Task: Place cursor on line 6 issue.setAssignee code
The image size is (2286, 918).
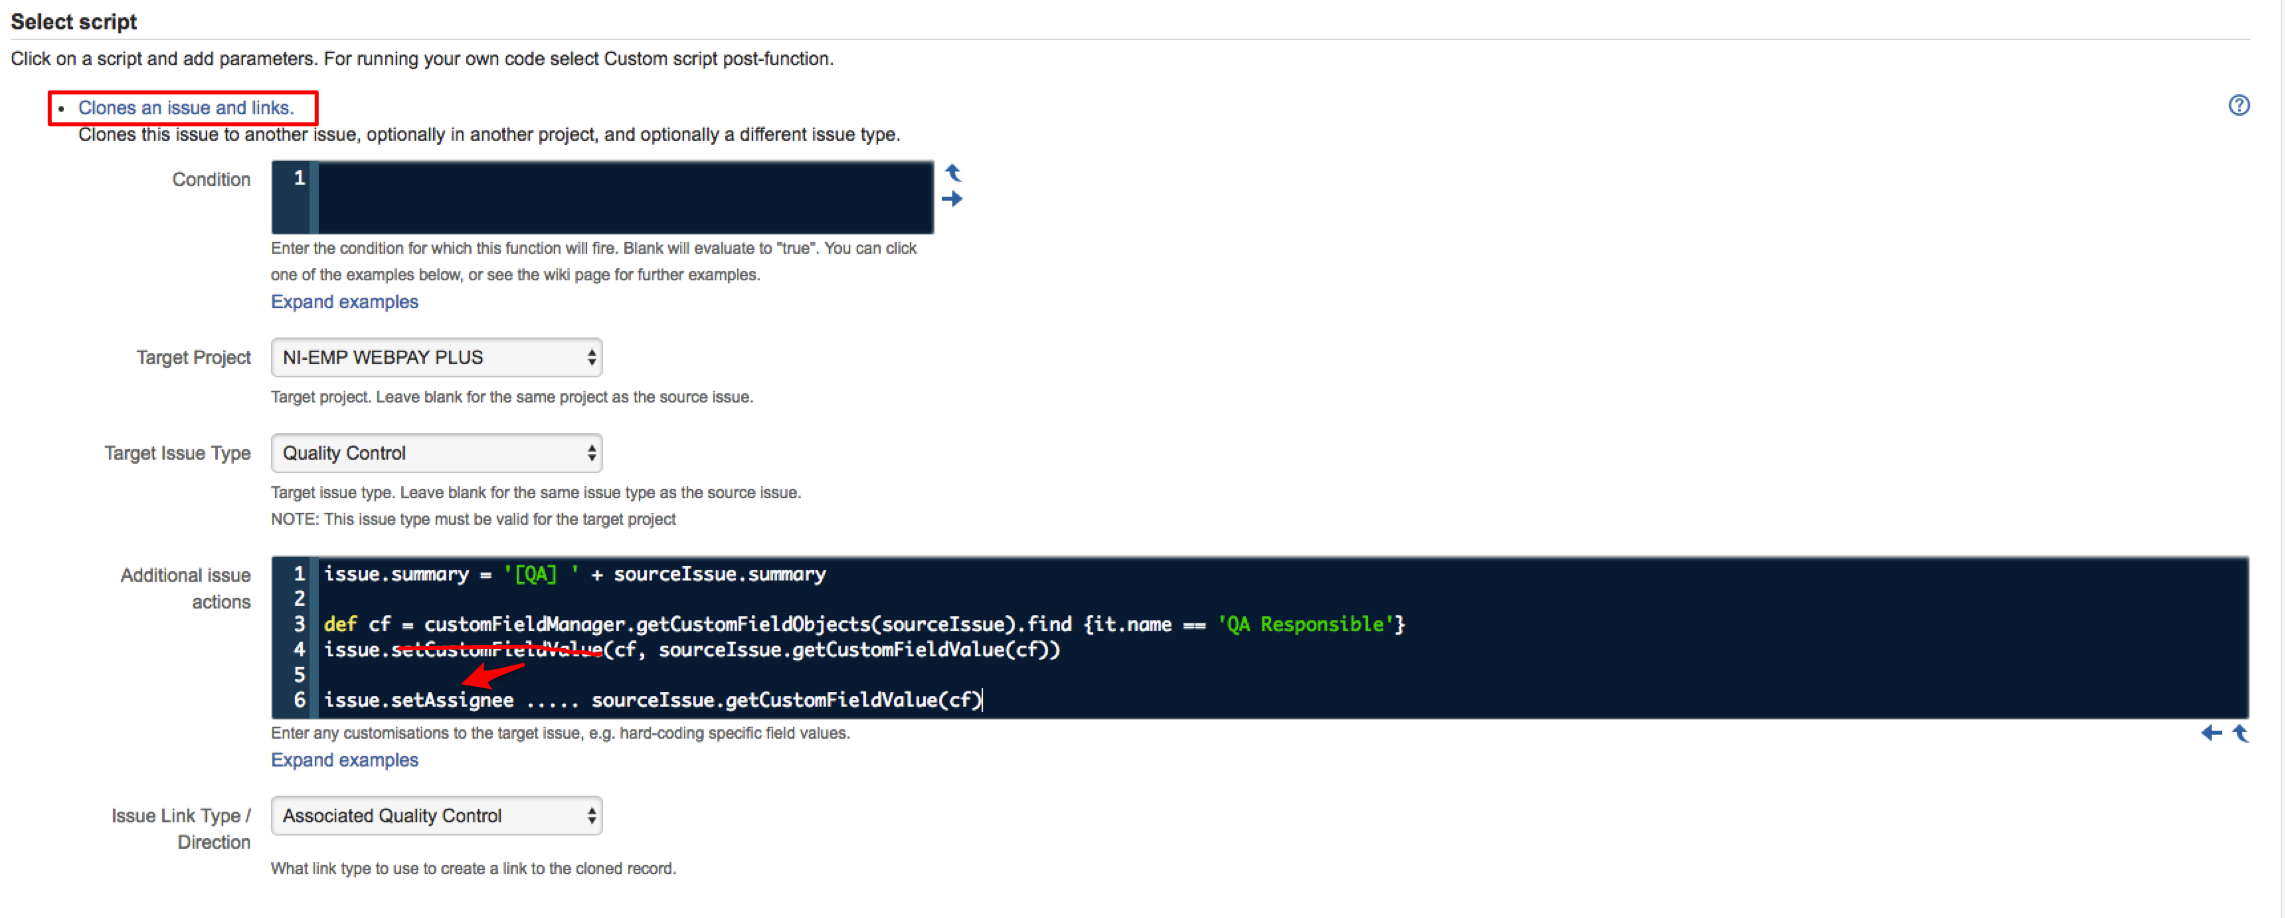Action: pos(653,700)
